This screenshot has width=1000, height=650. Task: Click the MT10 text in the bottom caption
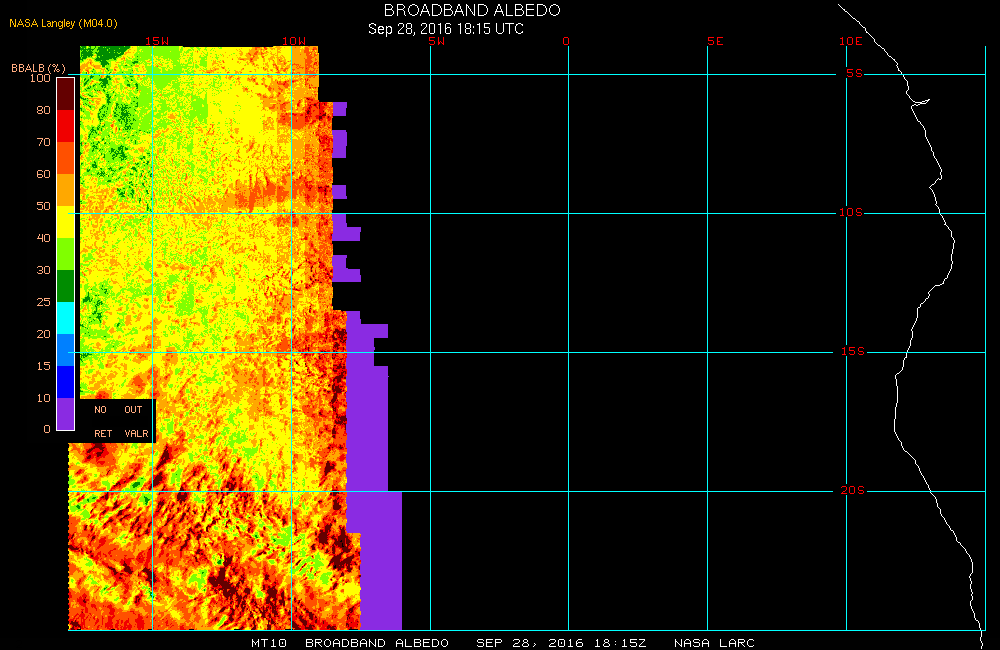point(268,643)
